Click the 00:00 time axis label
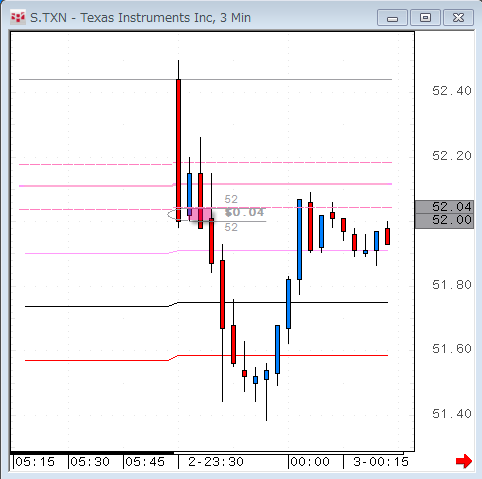The width and height of the screenshot is (482, 479). (x=310, y=462)
